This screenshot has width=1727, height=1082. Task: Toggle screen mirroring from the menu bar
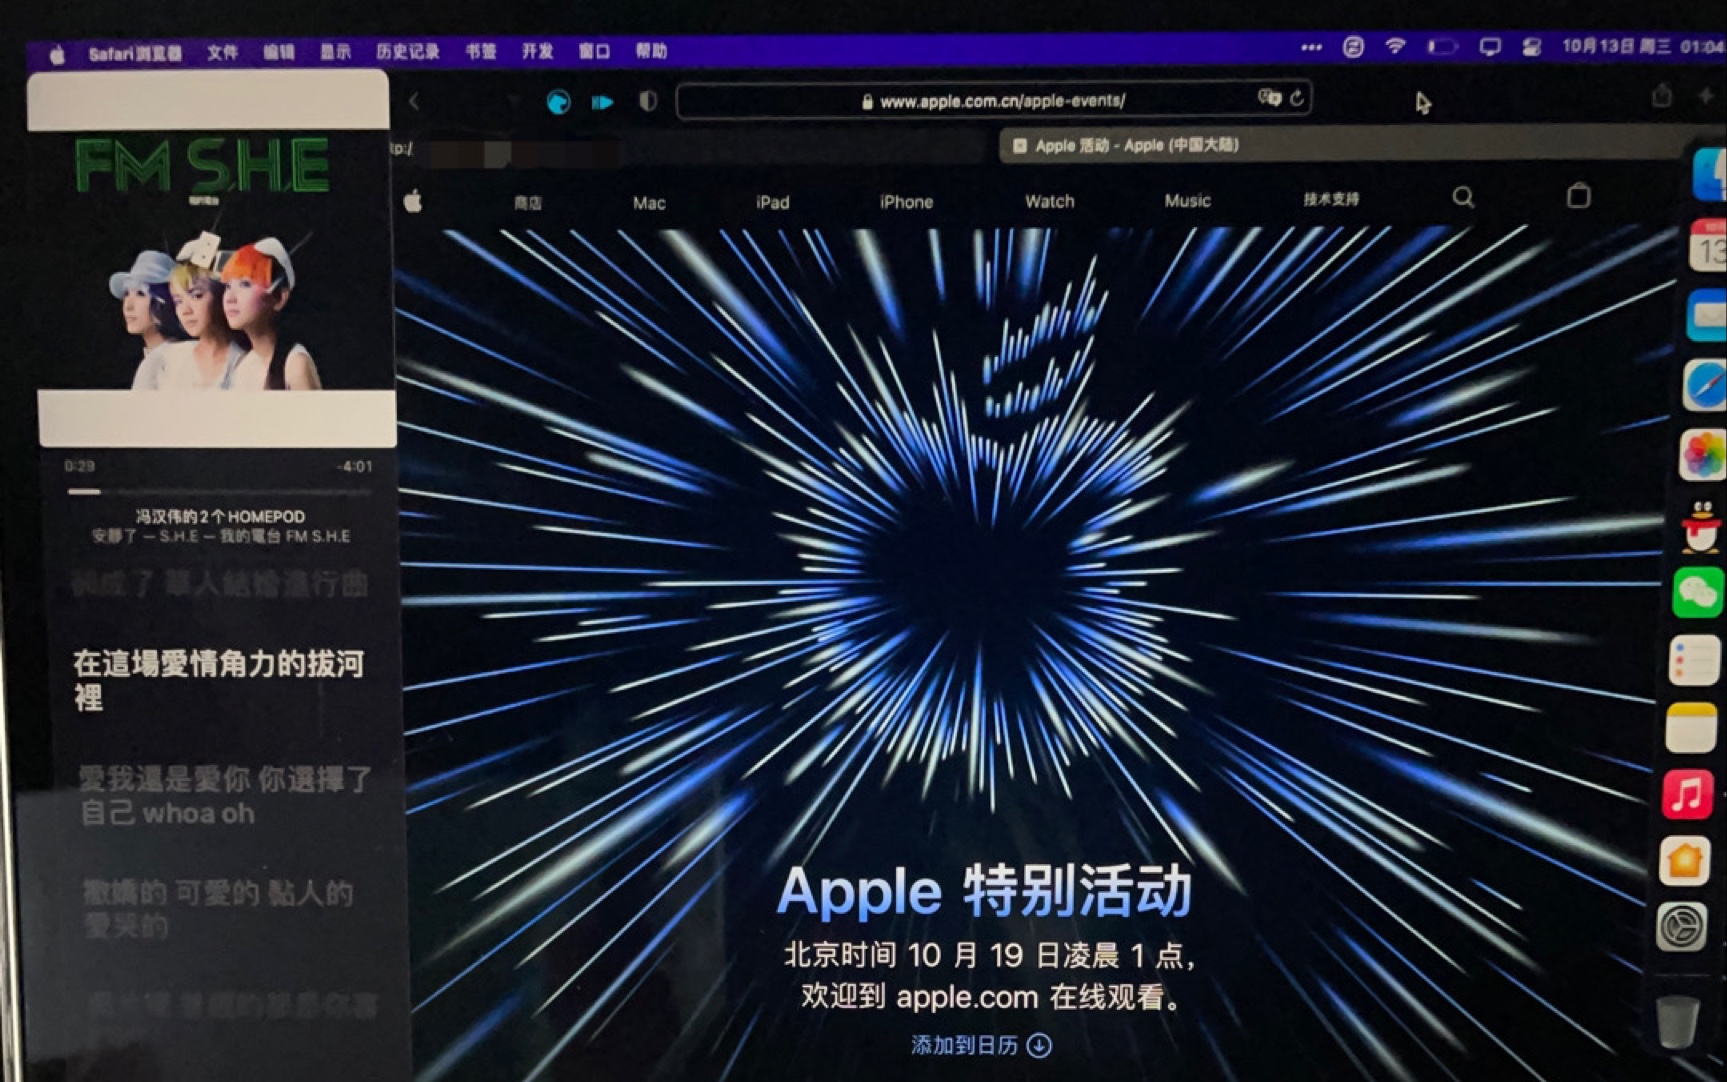[x=1489, y=46]
